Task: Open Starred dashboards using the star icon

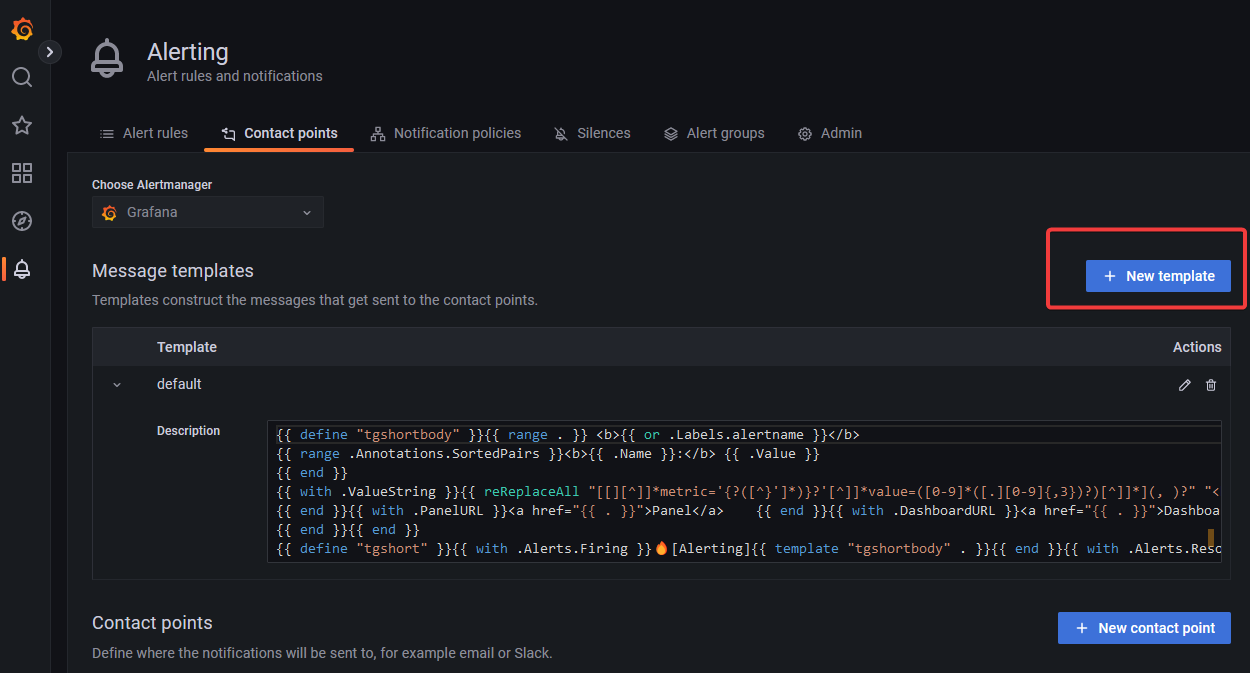Action: 21,125
